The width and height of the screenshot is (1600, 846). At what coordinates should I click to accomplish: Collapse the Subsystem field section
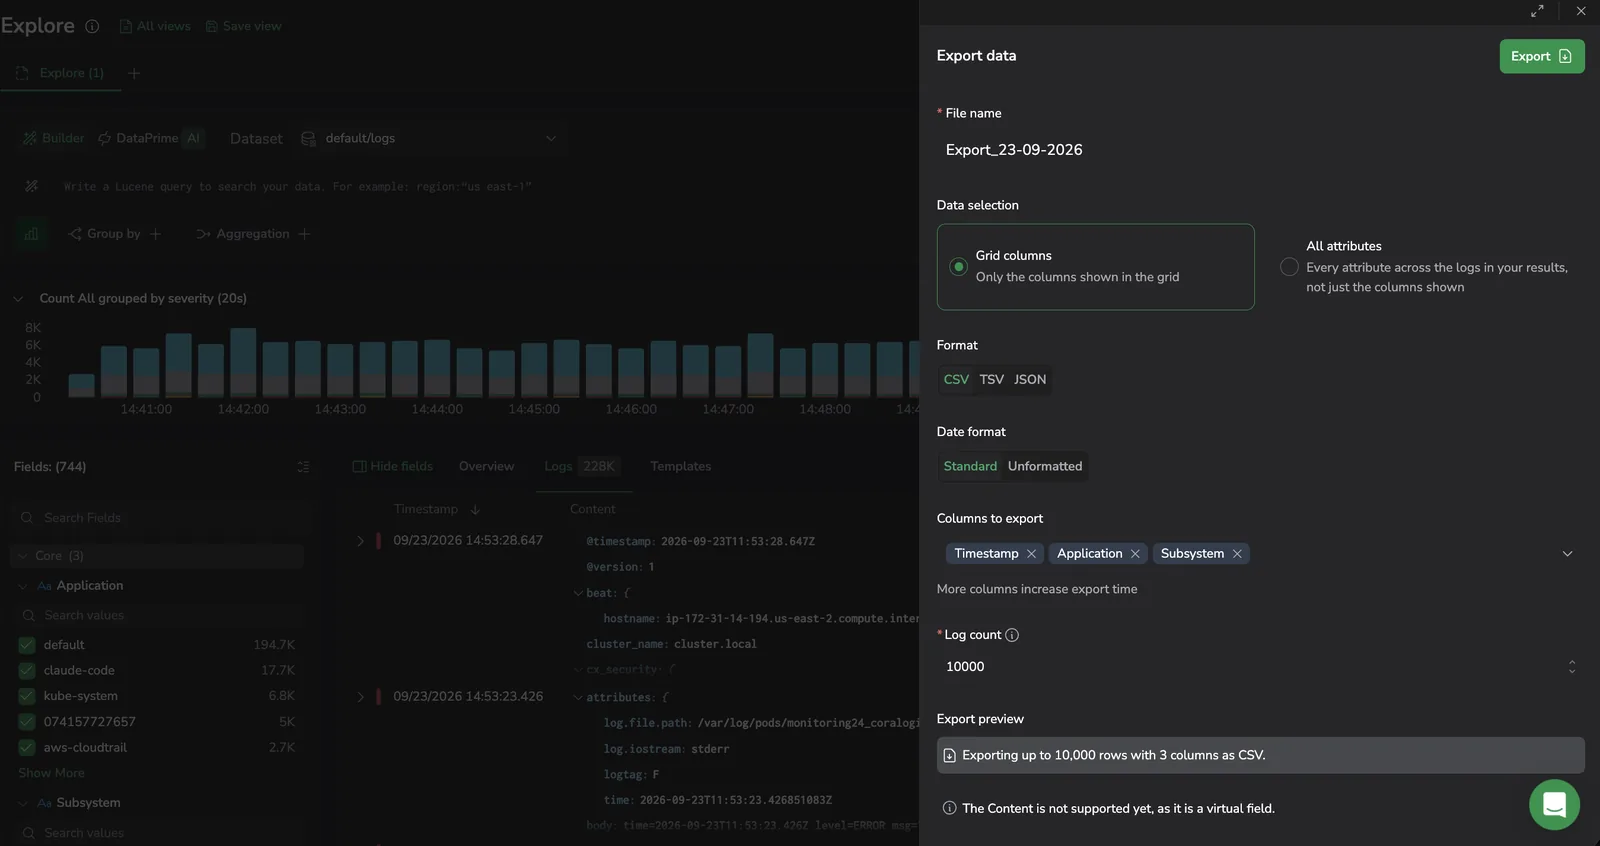pyautogui.click(x=23, y=803)
